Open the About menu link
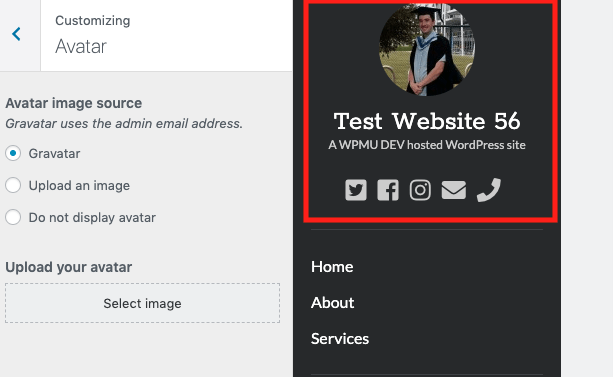Screen dimensions: 613x377 pyautogui.click(x=332, y=303)
